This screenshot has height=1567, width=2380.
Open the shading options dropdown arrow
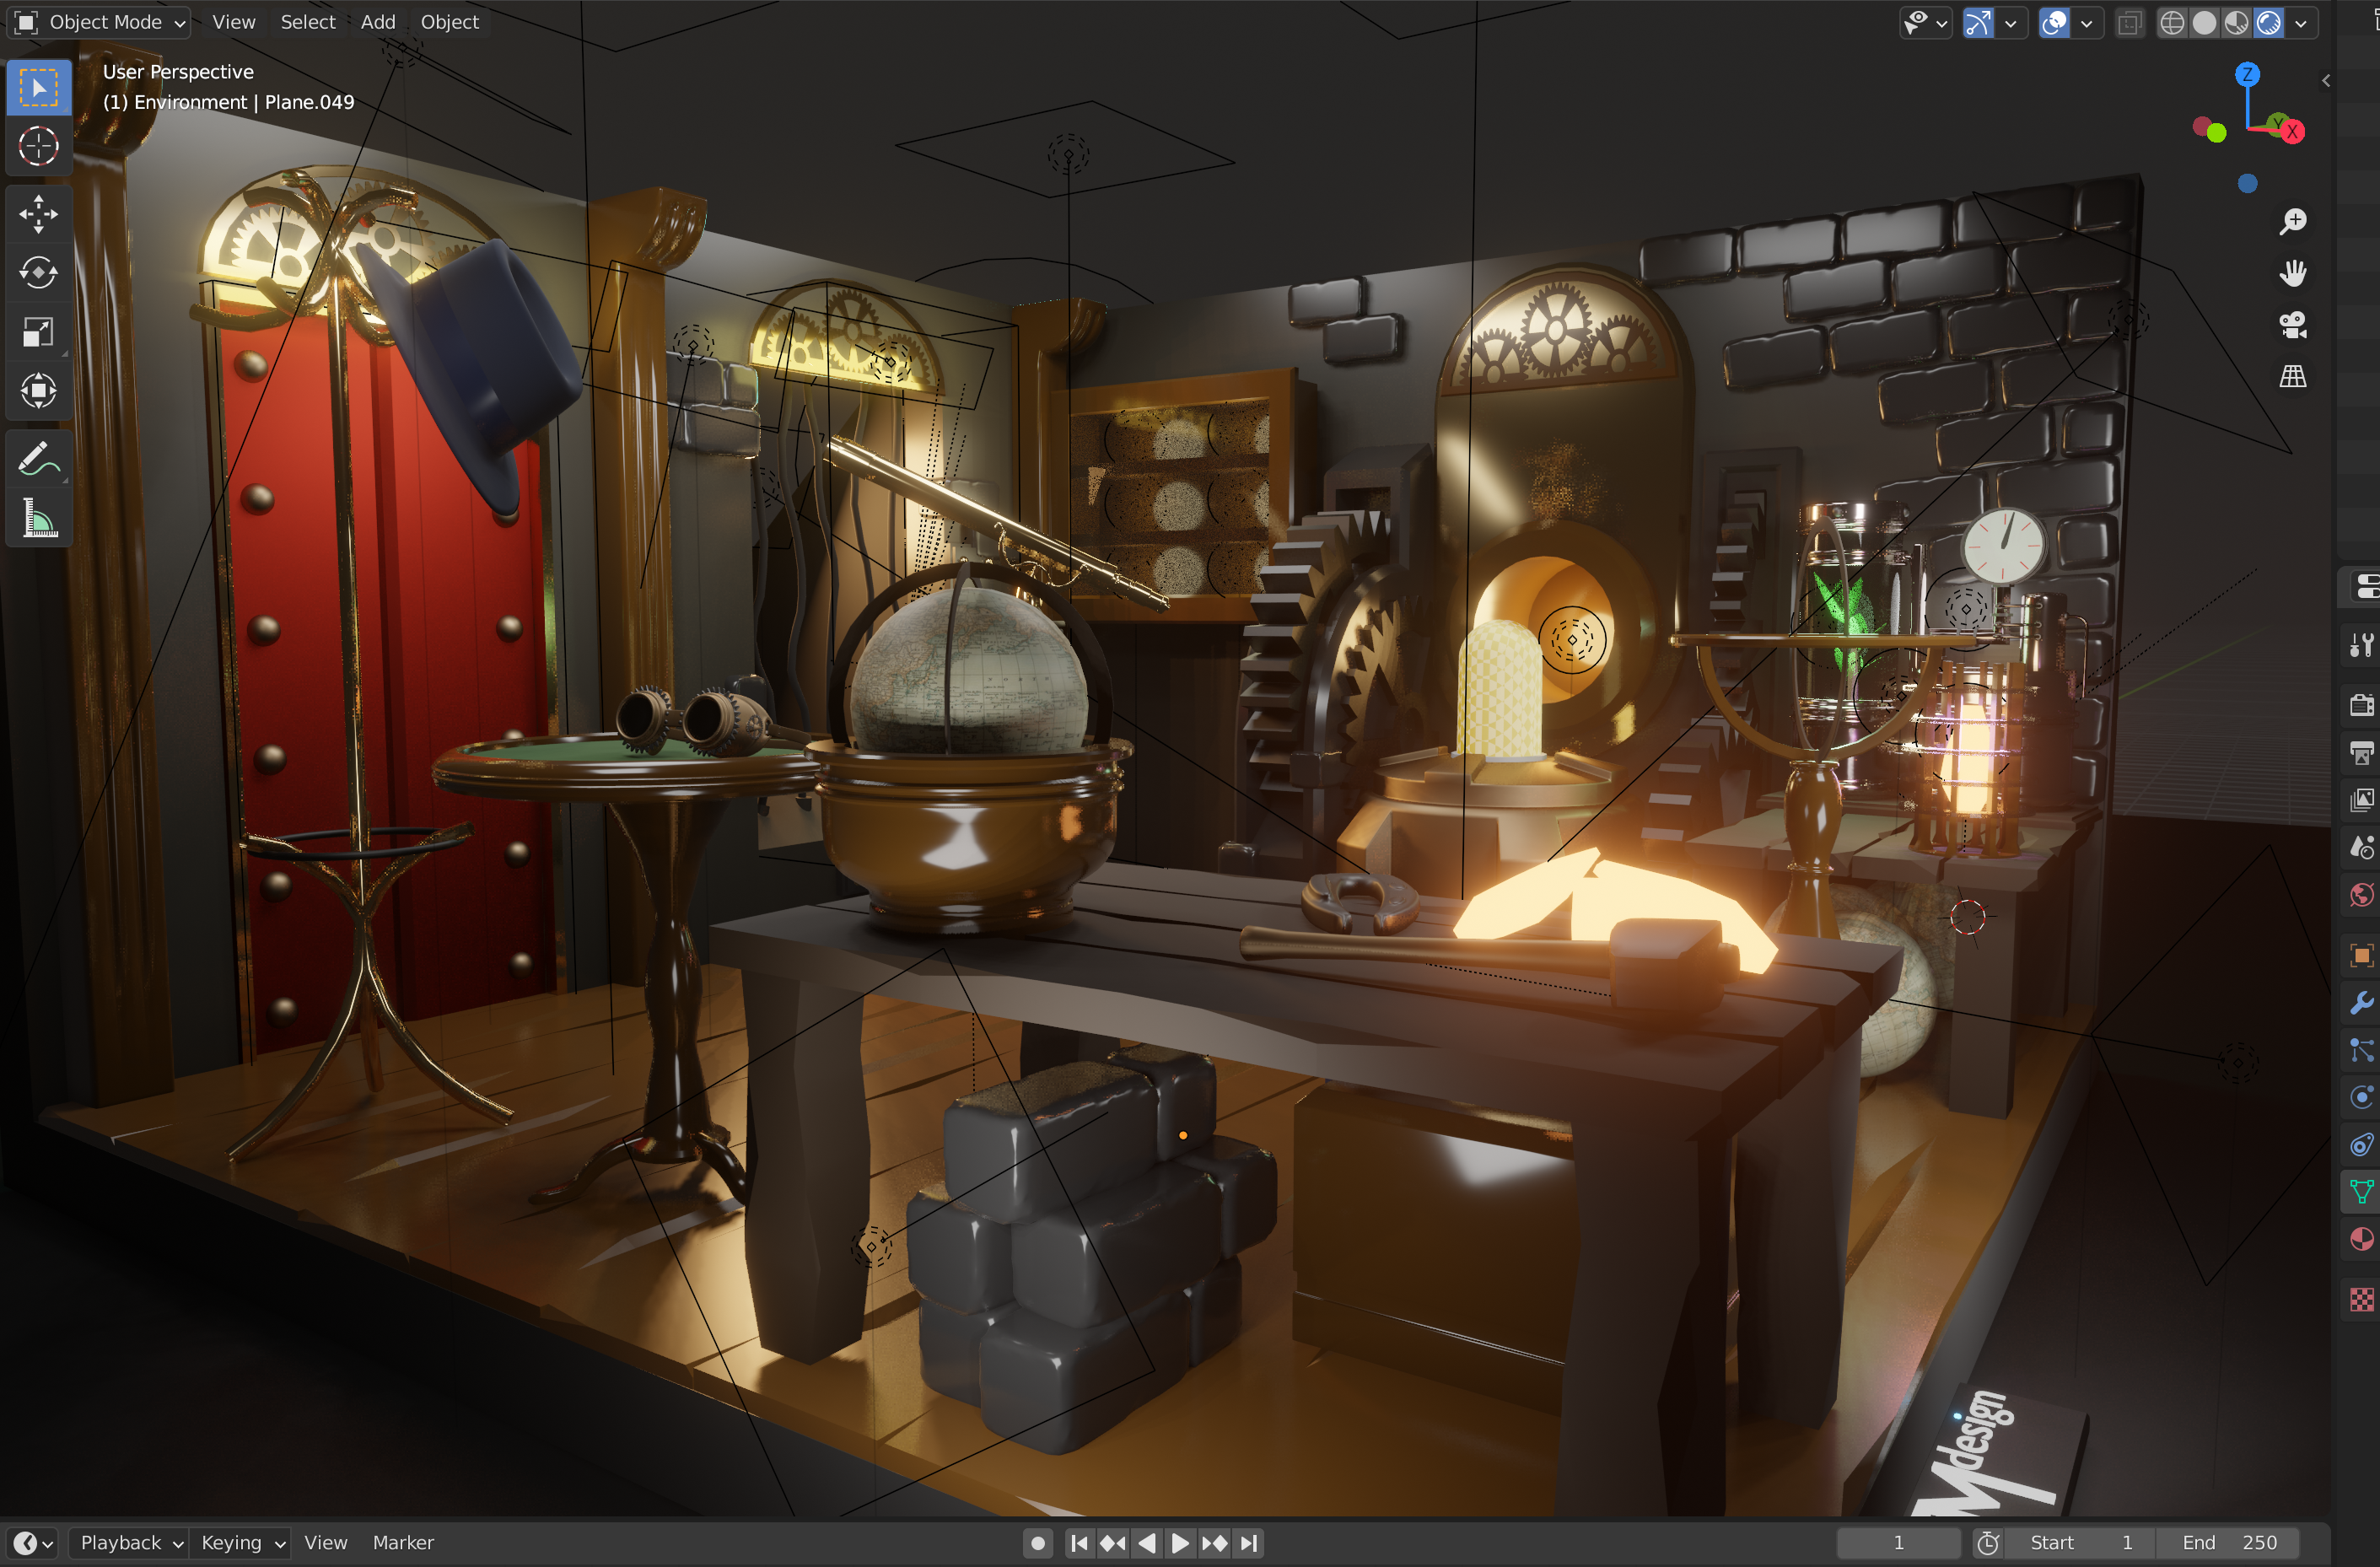click(x=2301, y=22)
